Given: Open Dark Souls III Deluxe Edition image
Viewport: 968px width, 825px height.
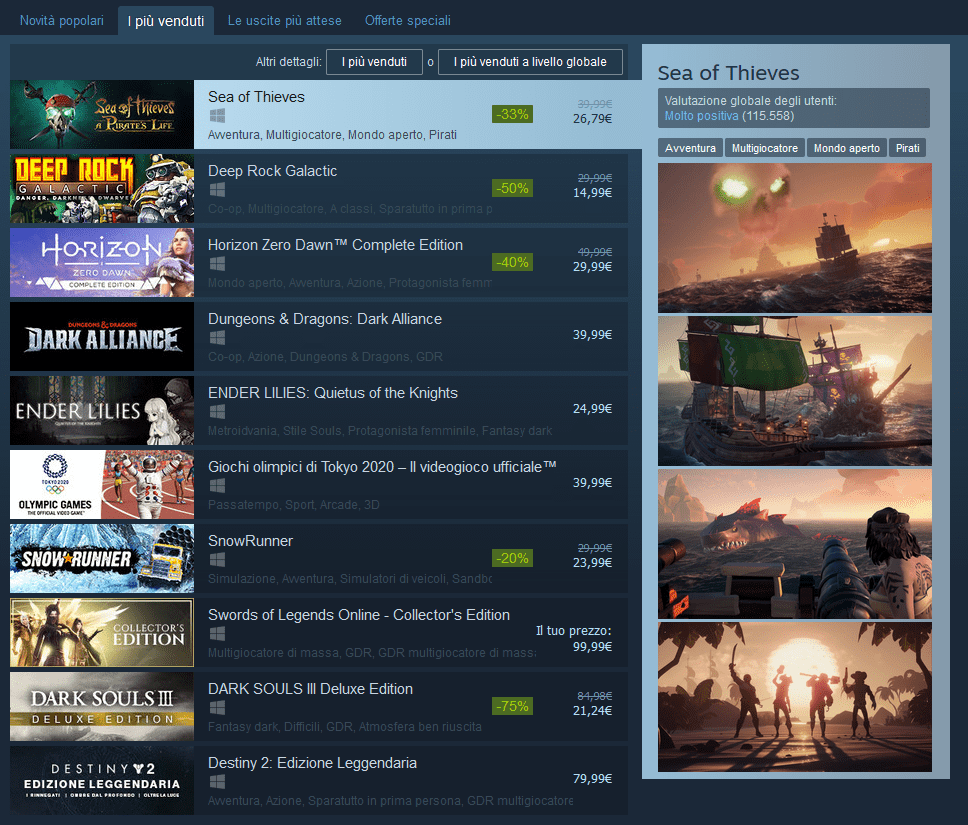Looking at the screenshot, I should [x=102, y=706].
